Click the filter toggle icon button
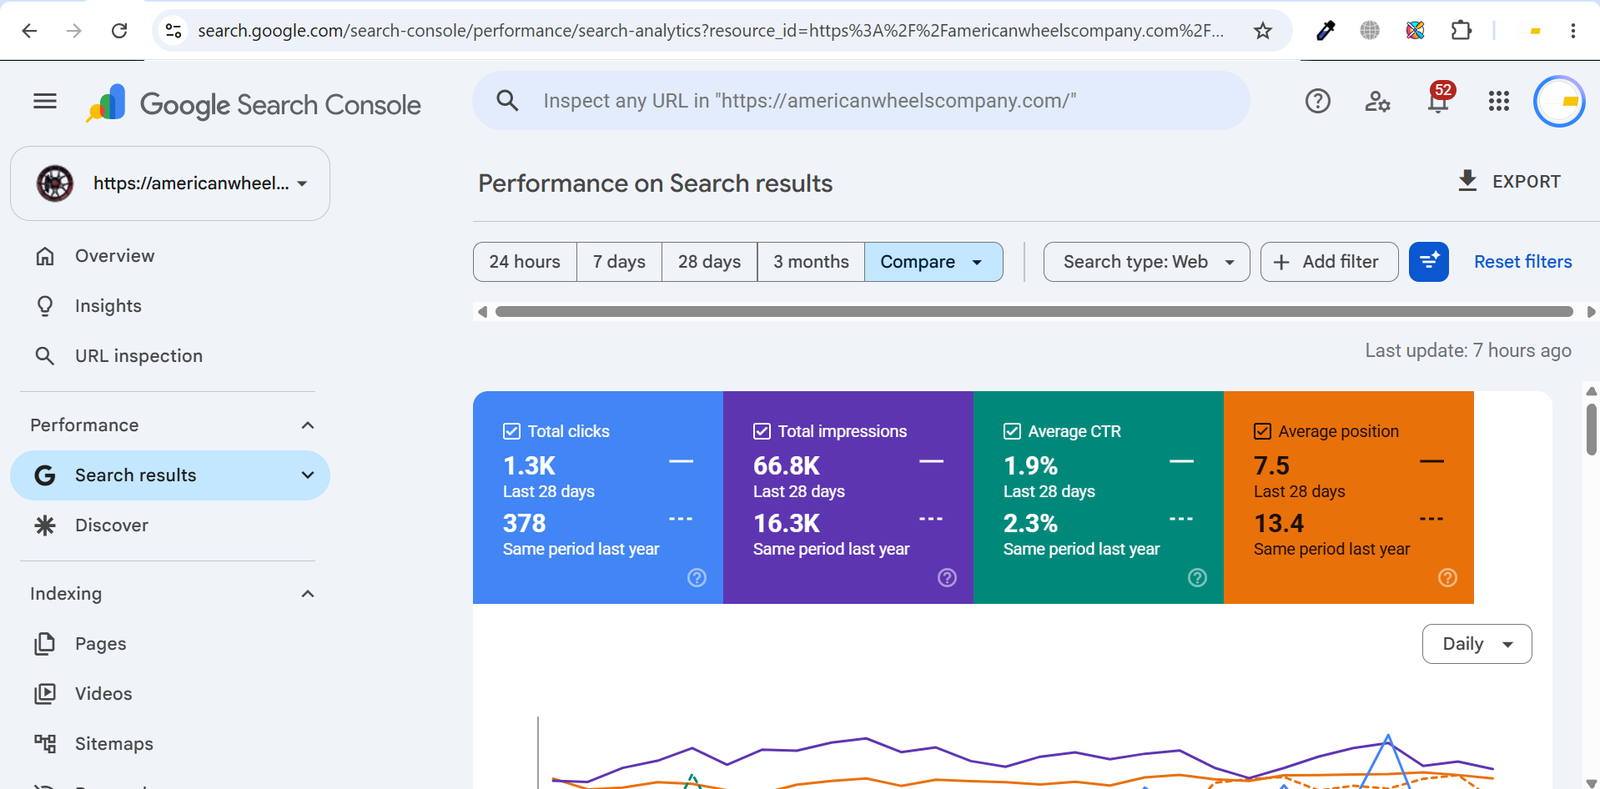Image resolution: width=1600 pixels, height=789 pixels. (x=1429, y=262)
